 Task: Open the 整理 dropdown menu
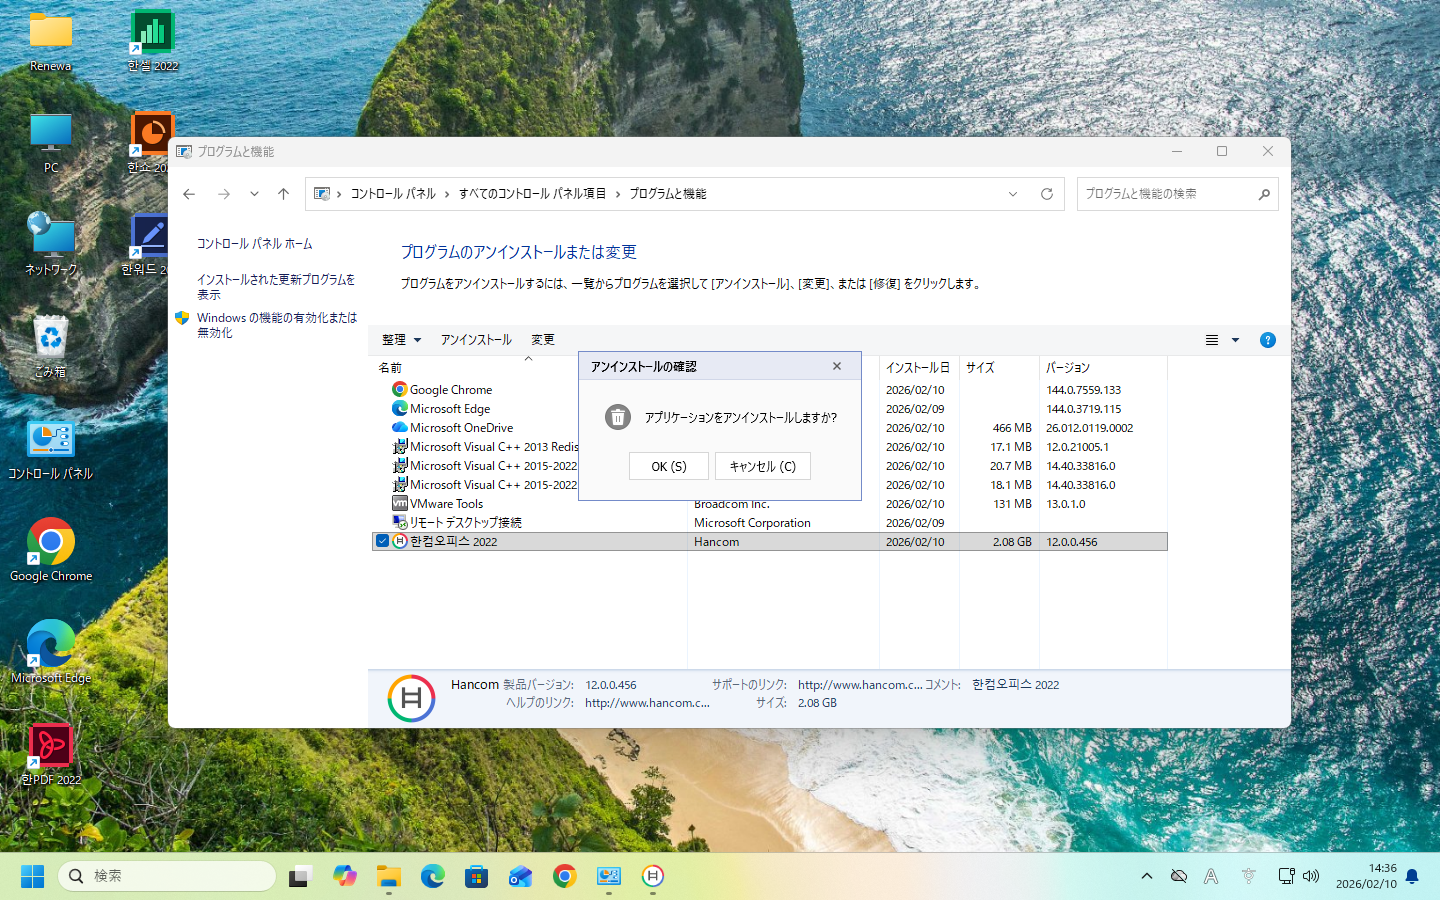click(x=401, y=340)
